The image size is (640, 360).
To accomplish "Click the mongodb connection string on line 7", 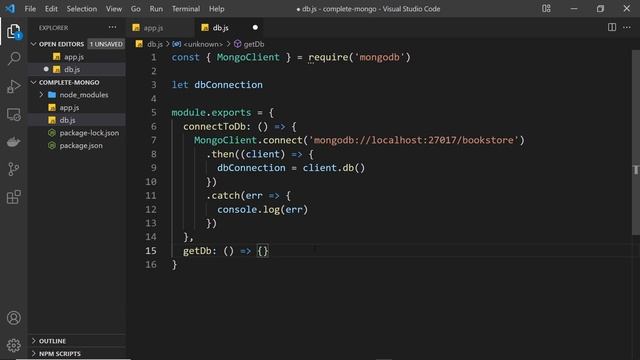I will click(413, 140).
